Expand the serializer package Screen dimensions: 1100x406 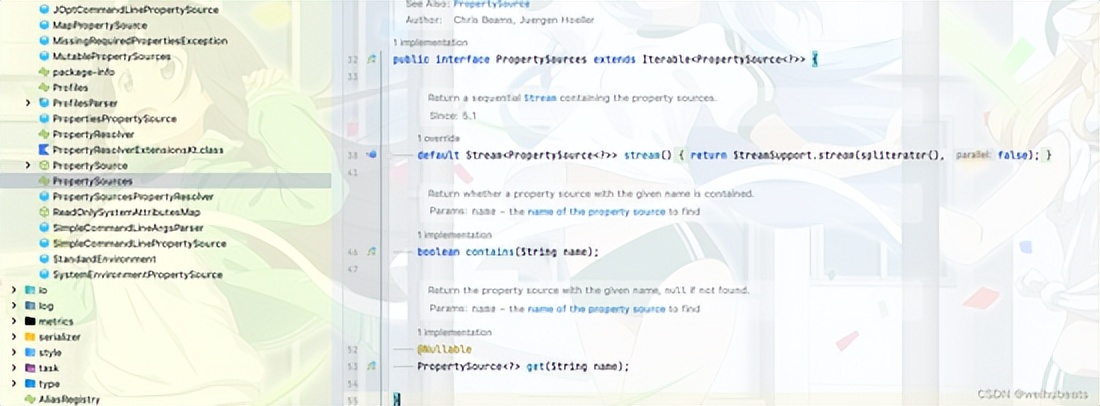13,337
